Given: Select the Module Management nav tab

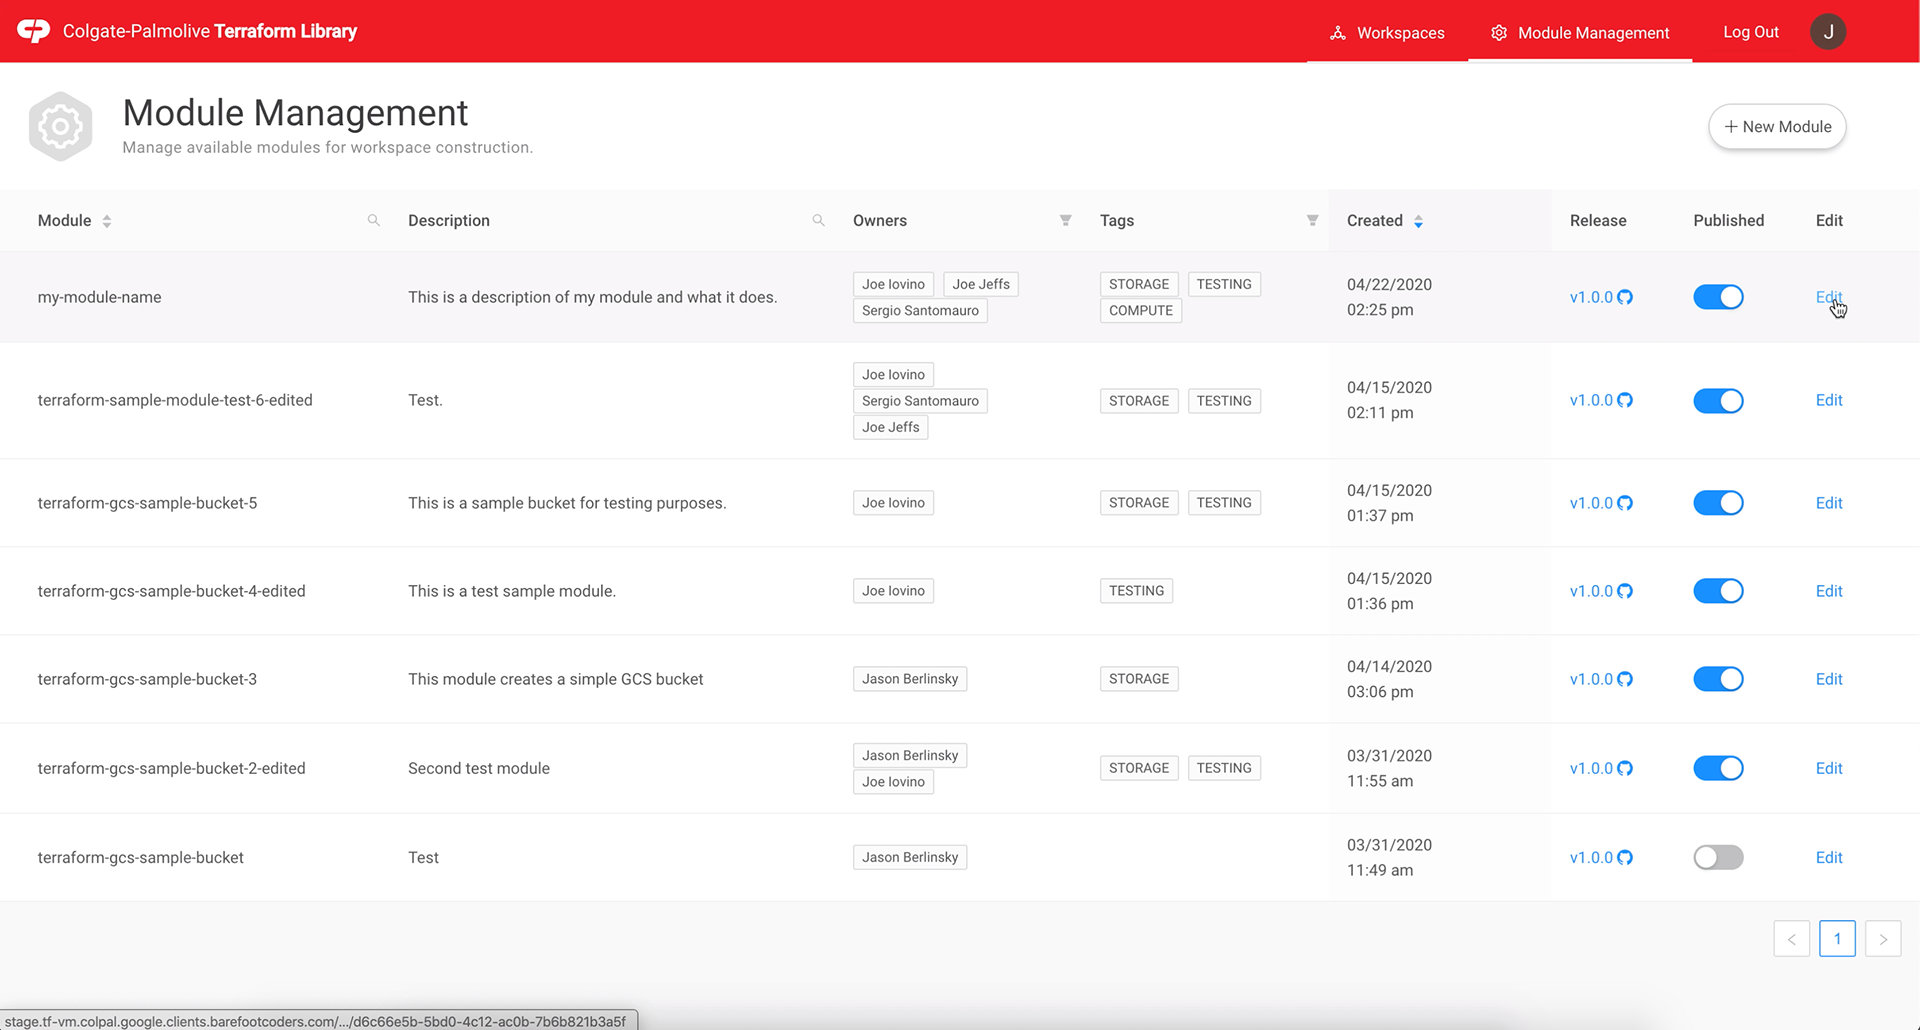Looking at the screenshot, I should pos(1580,32).
